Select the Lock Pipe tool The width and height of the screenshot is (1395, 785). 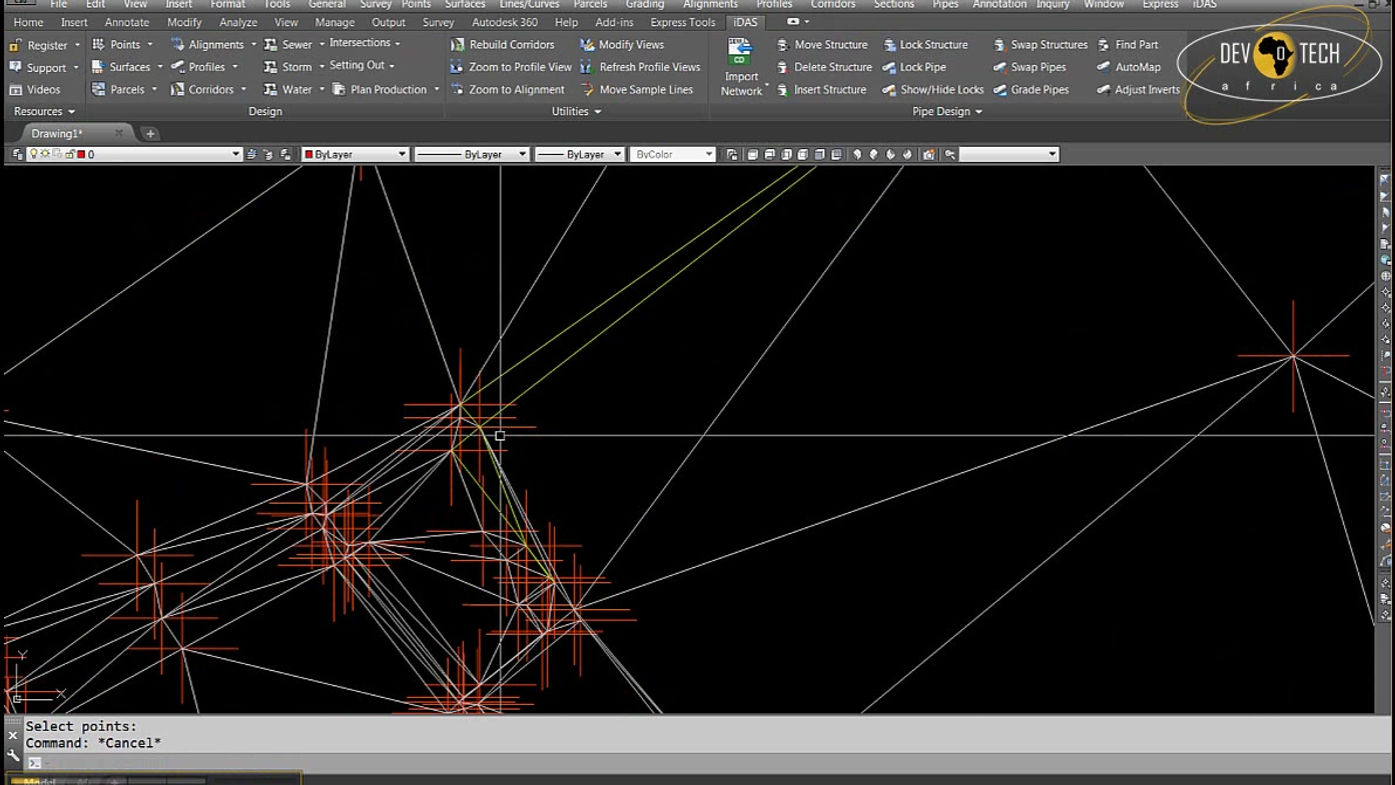913,67
